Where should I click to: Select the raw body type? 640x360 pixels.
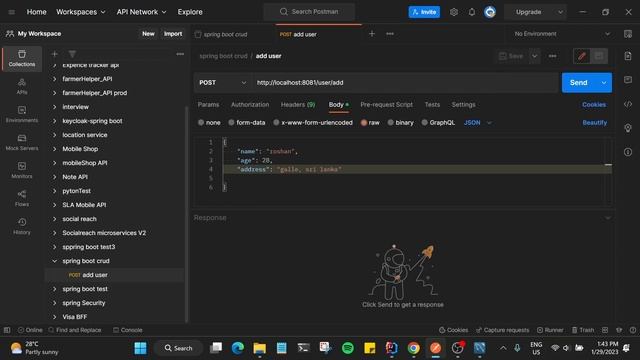pyautogui.click(x=370, y=122)
